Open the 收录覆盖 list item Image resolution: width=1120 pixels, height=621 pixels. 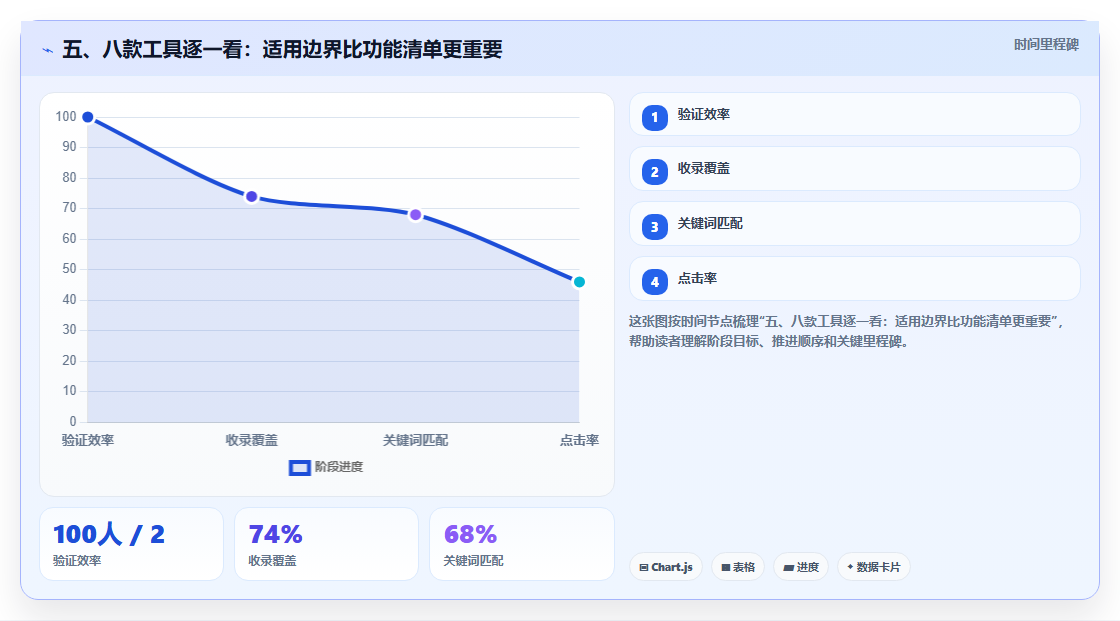(x=854, y=169)
